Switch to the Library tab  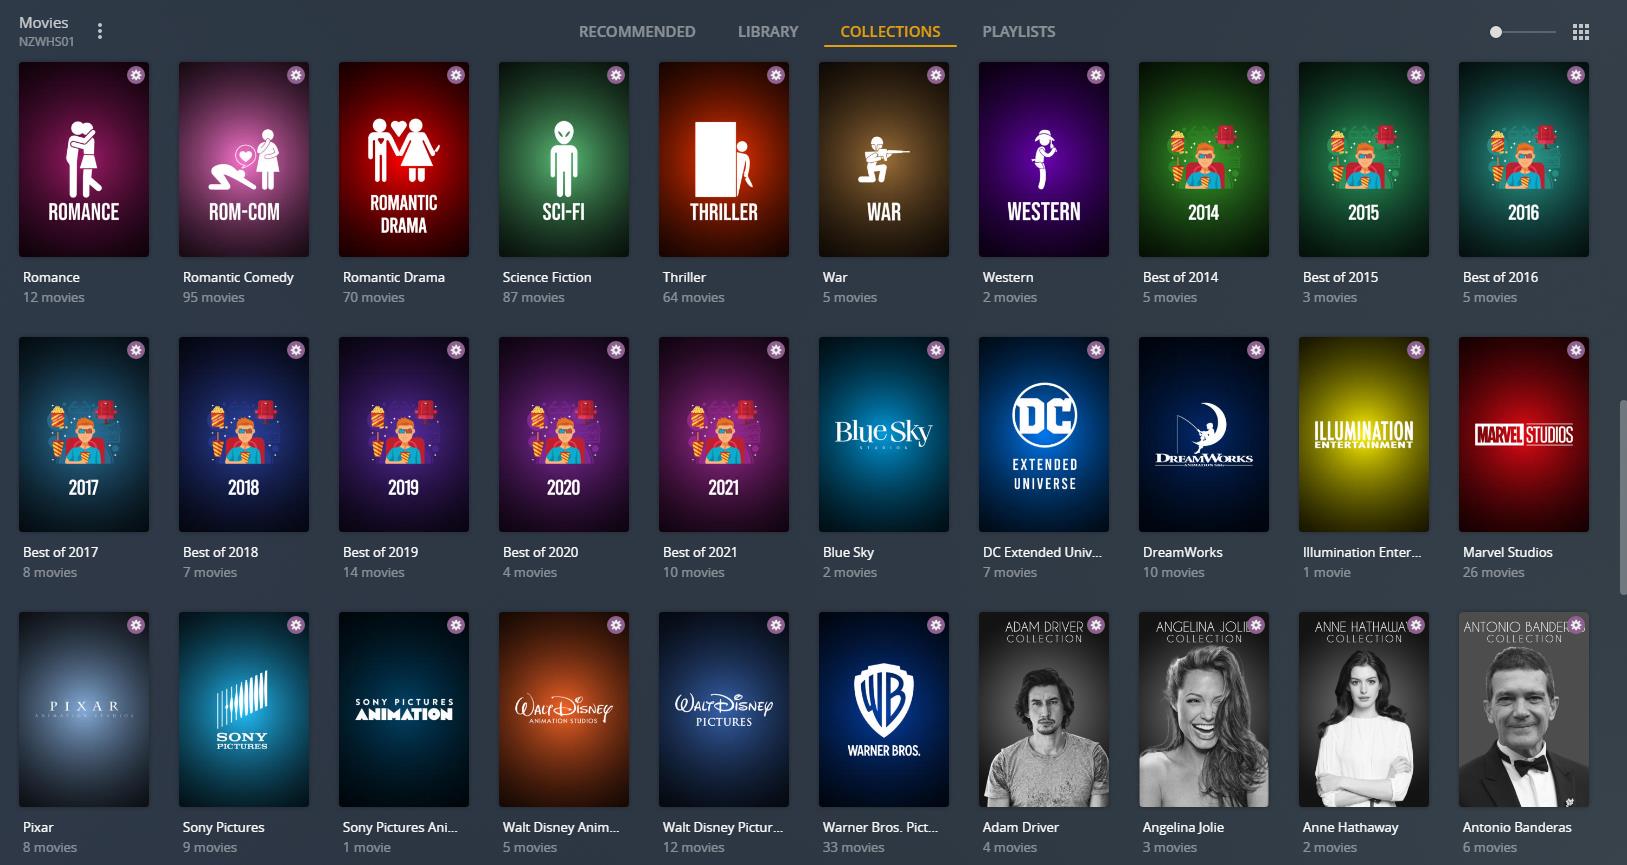768,32
